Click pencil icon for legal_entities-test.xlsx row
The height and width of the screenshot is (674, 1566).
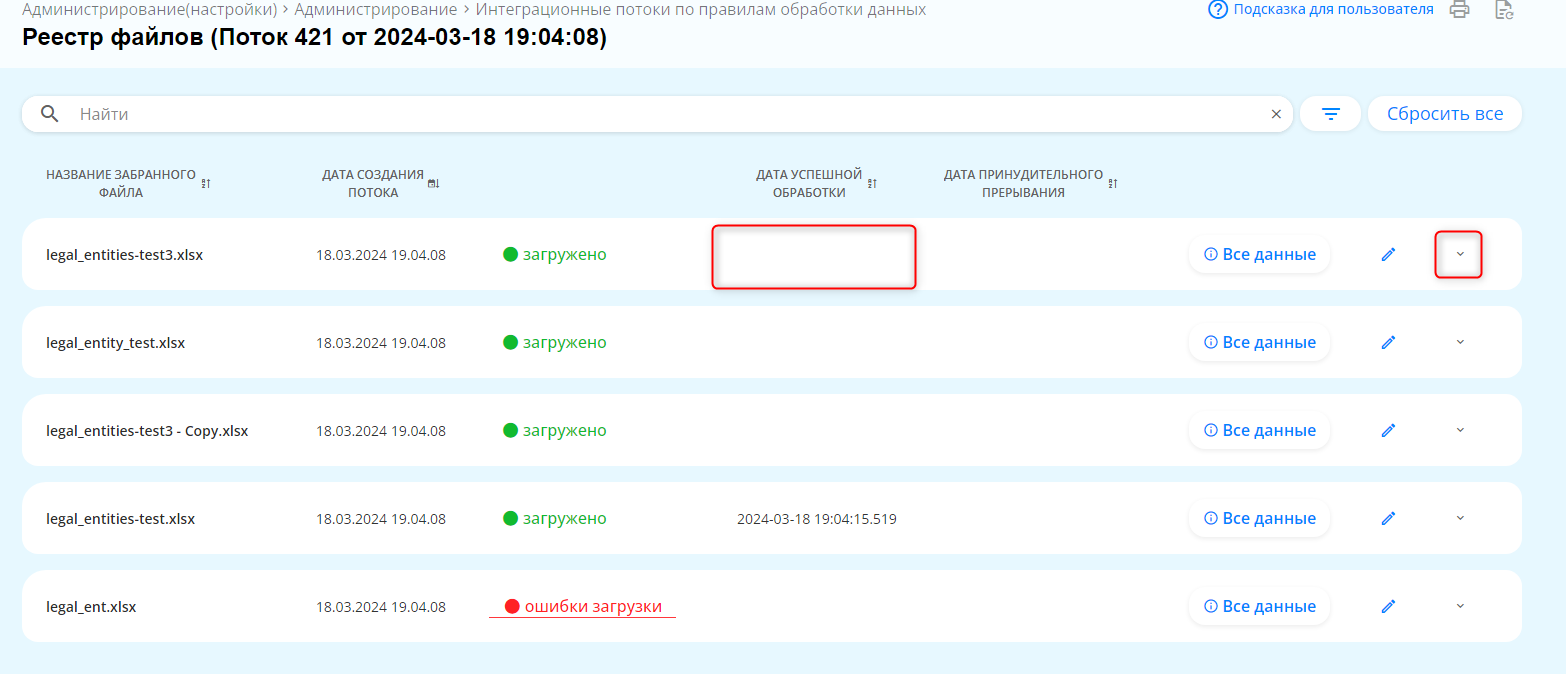[x=1388, y=519]
